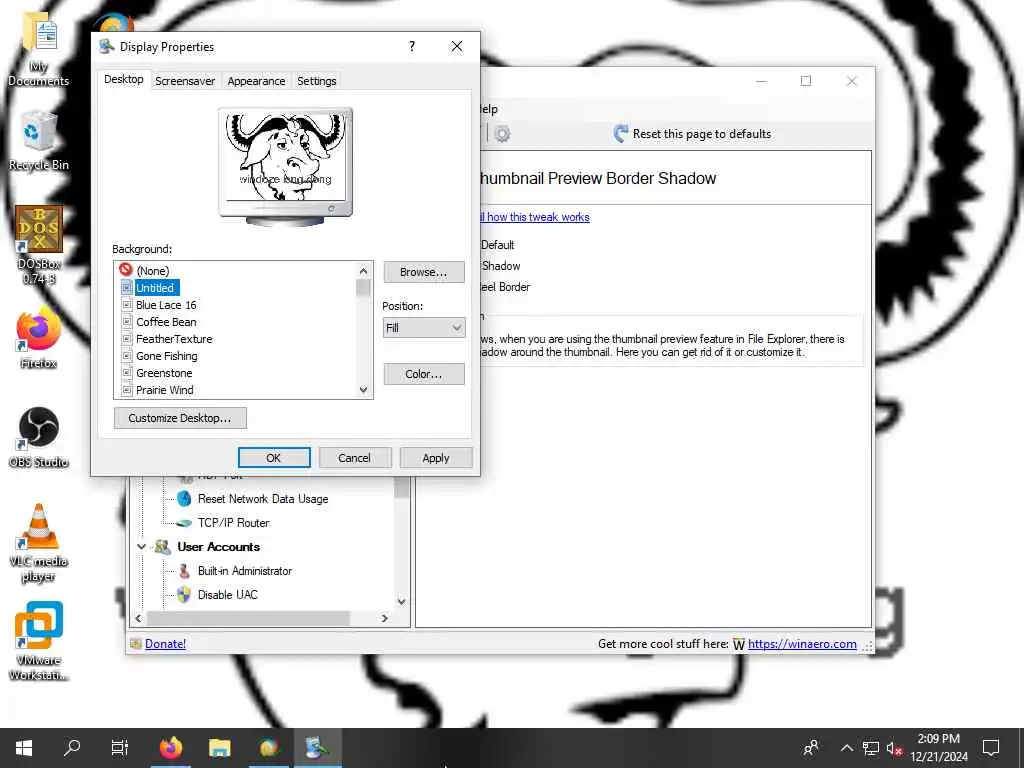Click the Browse... button
This screenshot has width=1024, height=768.
click(424, 272)
